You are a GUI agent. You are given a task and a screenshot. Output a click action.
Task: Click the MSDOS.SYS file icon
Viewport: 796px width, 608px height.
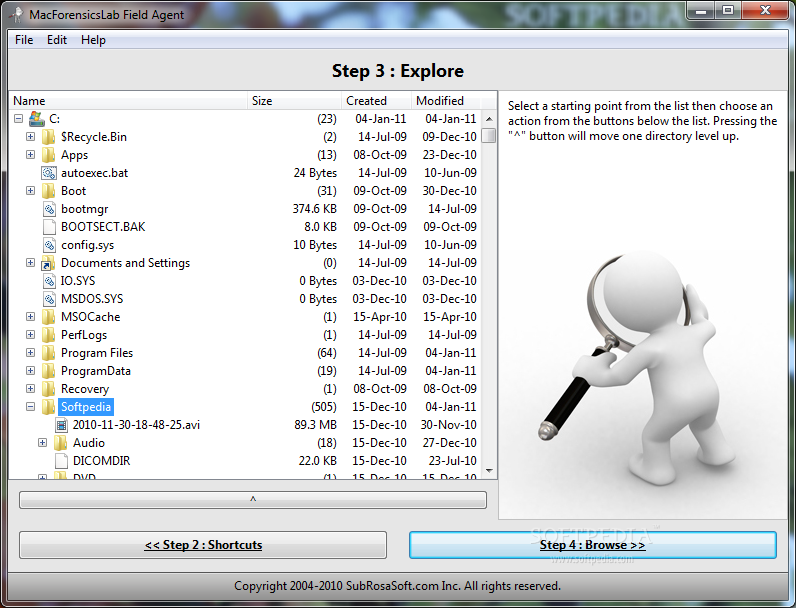point(49,299)
